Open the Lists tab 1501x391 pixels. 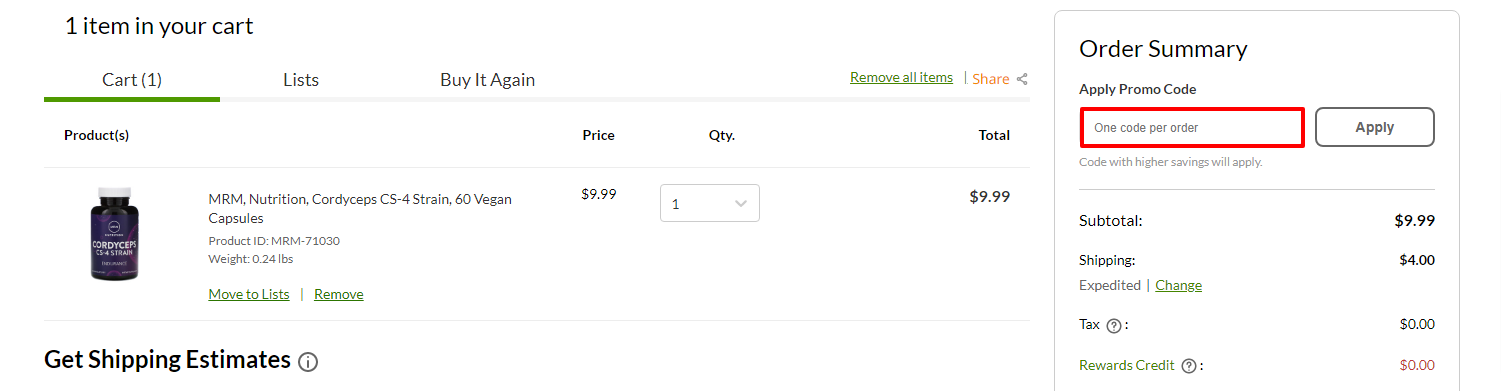click(x=301, y=80)
